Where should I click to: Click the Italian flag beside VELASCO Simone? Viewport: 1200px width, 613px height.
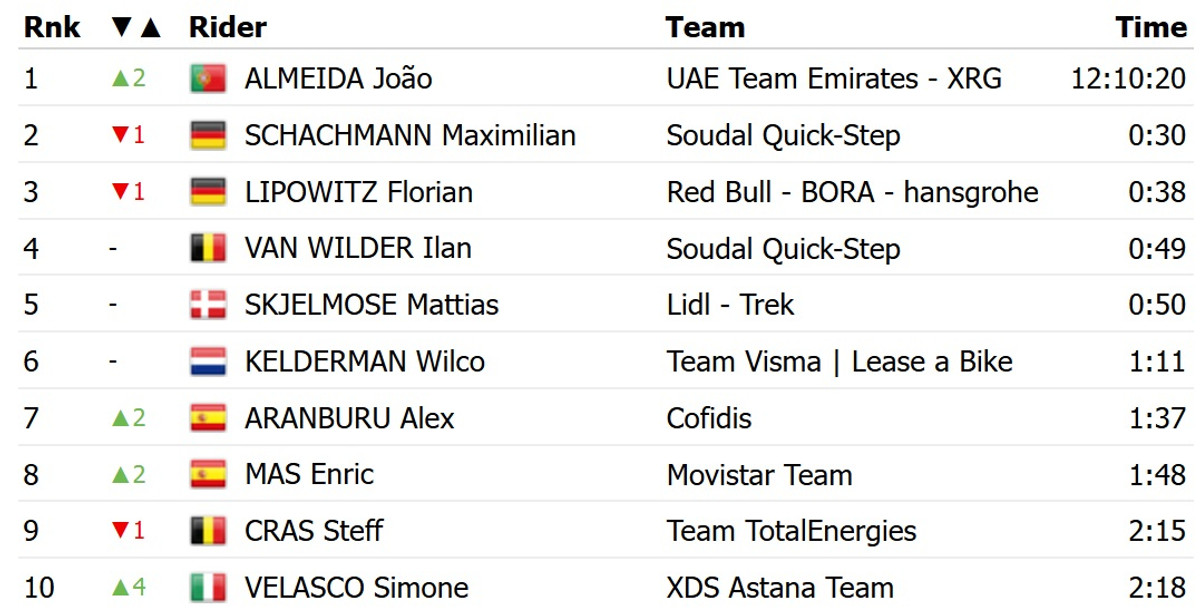(208, 588)
